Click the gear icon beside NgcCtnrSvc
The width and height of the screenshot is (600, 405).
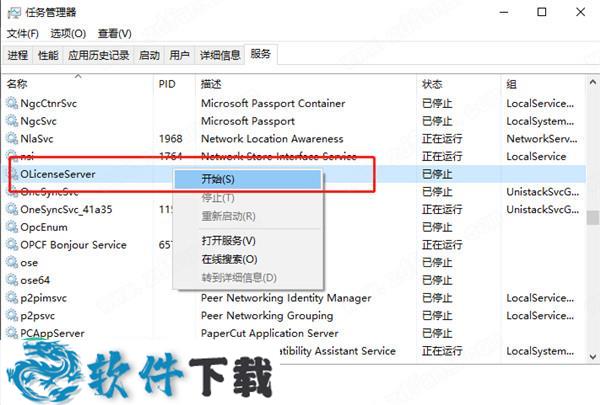pos(12,103)
